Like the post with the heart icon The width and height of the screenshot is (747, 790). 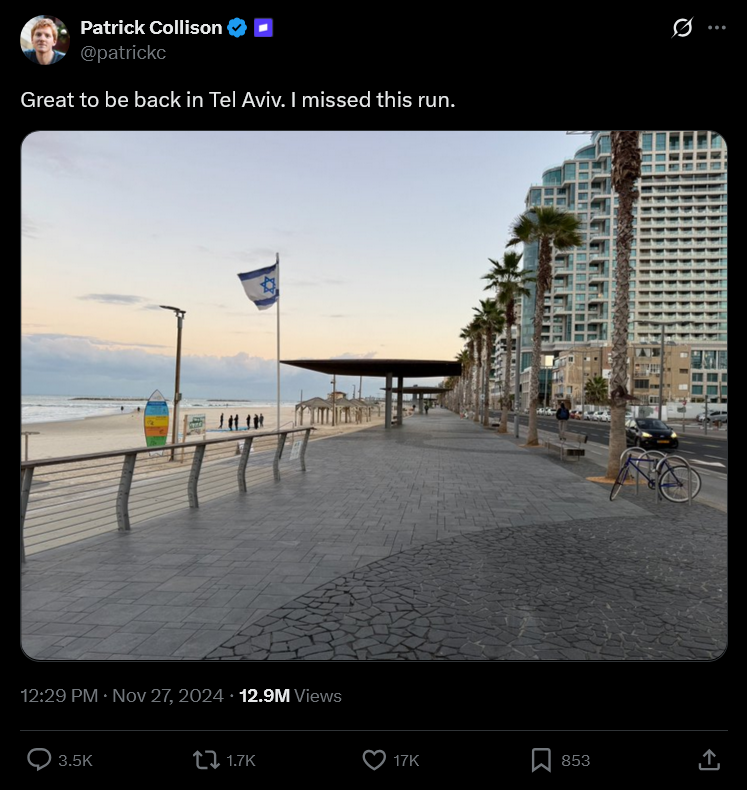coord(374,760)
